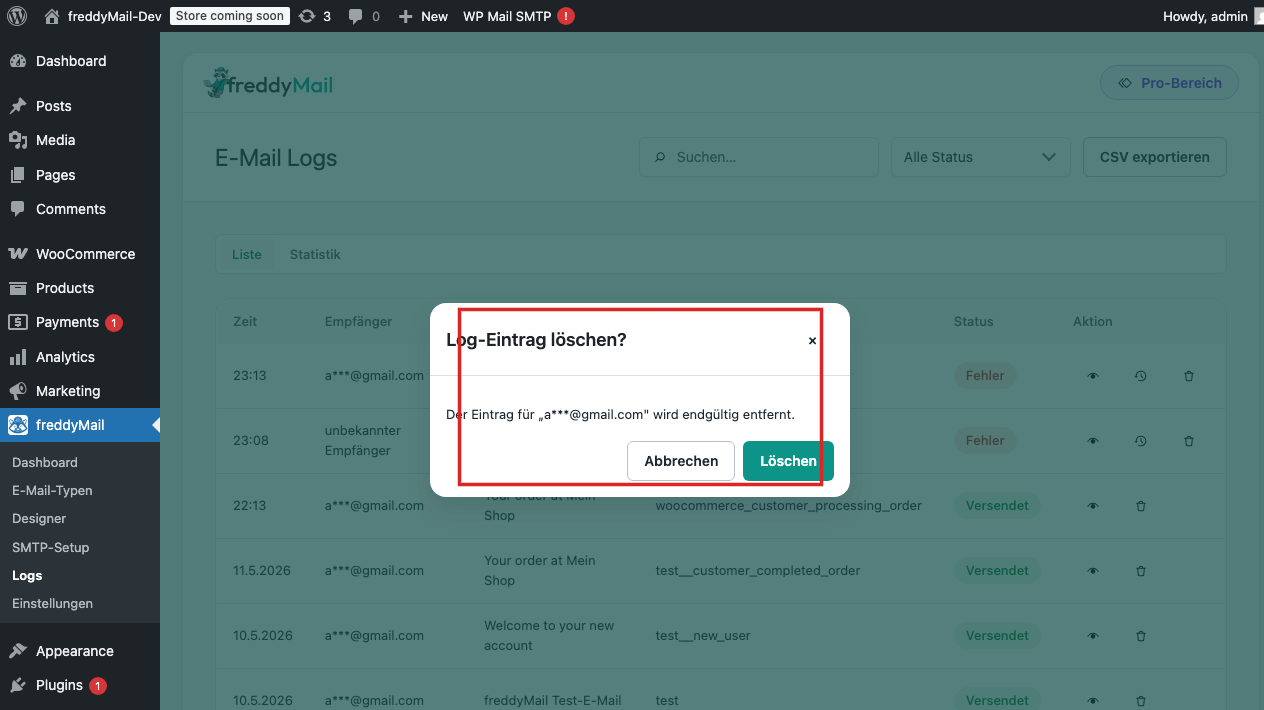View the 23:08 log entry eye icon

coord(1093,441)
